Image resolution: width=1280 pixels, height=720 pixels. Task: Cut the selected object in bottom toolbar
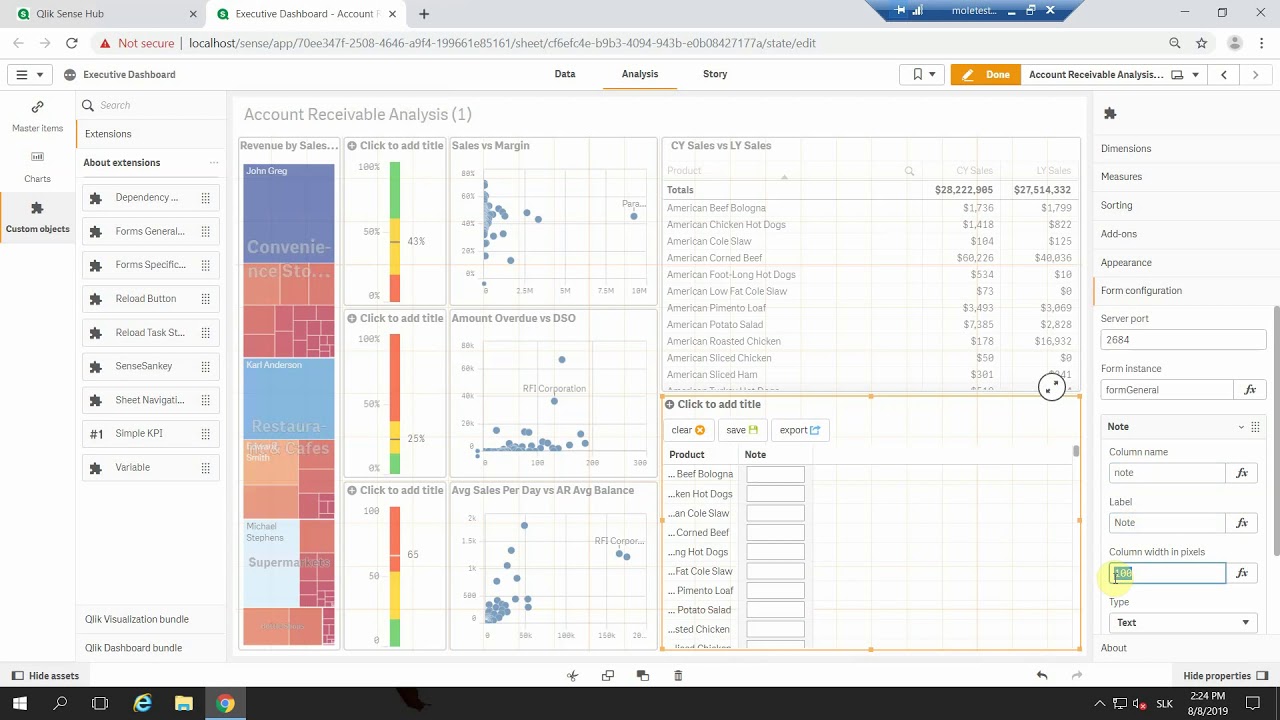coord(572,676)
